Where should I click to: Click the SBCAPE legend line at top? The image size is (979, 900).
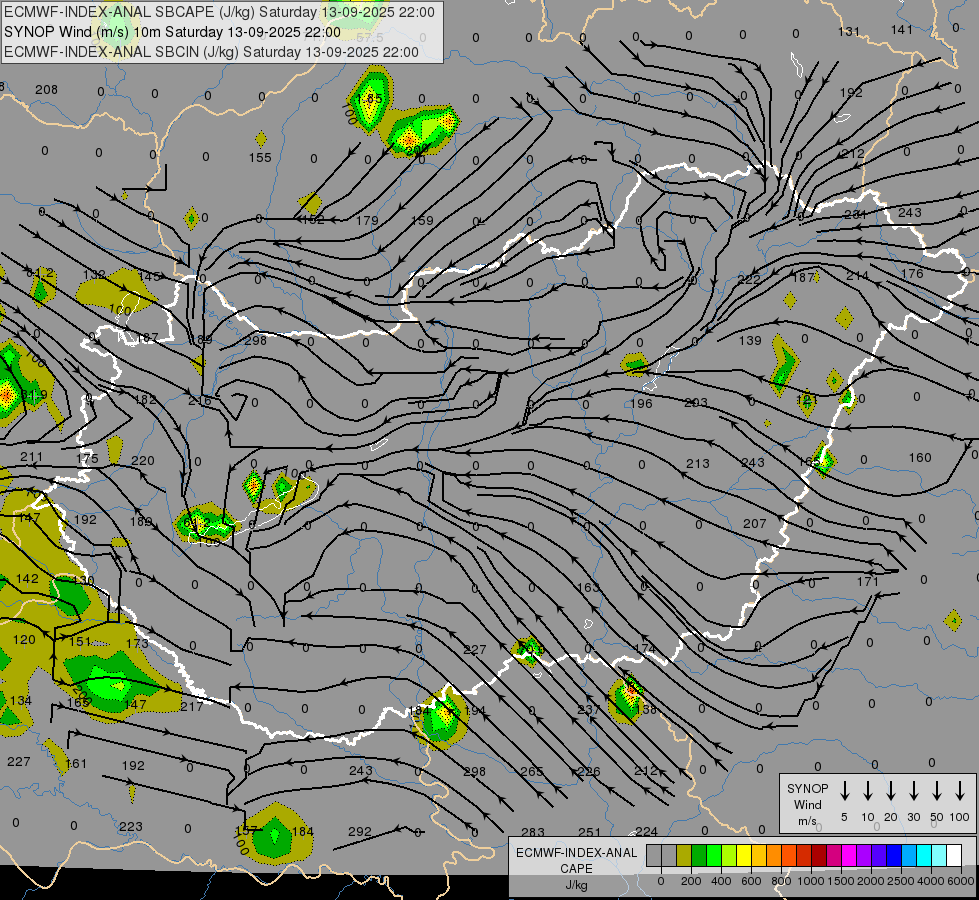(219, 12)
